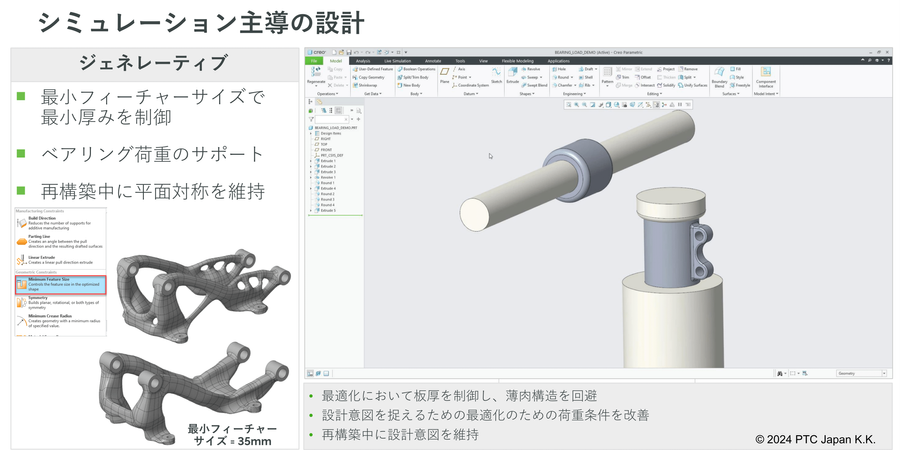Expand the Extrude 1 feature node
The width and height of the screenshot is (900, 450).
pyautogui.click(x=312, y=161)
